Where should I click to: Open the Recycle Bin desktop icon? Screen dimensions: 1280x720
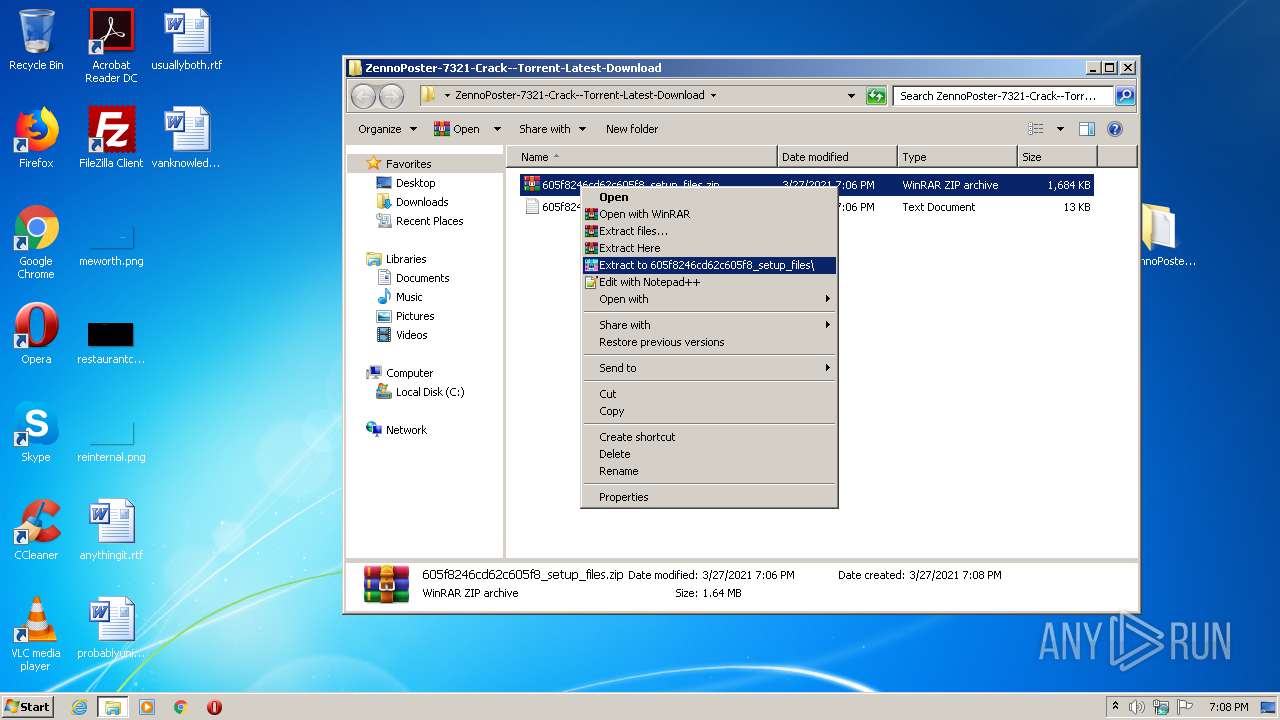point(36,40)
